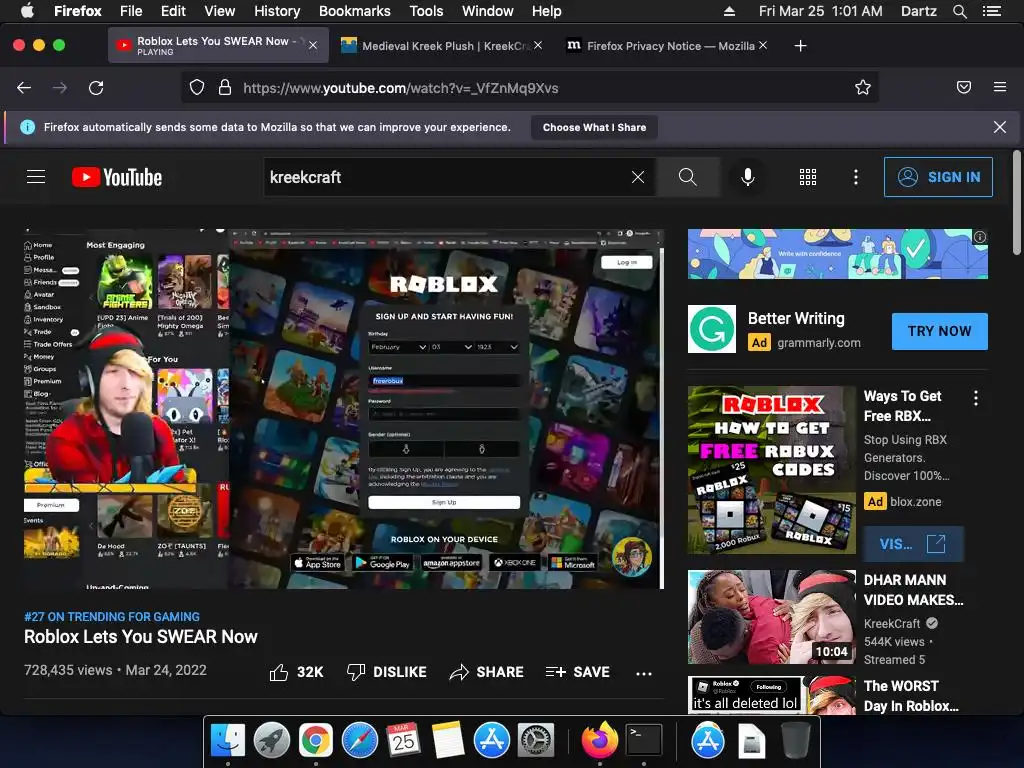Close the Firefox Privacy Notice tab

pos(763,46)
